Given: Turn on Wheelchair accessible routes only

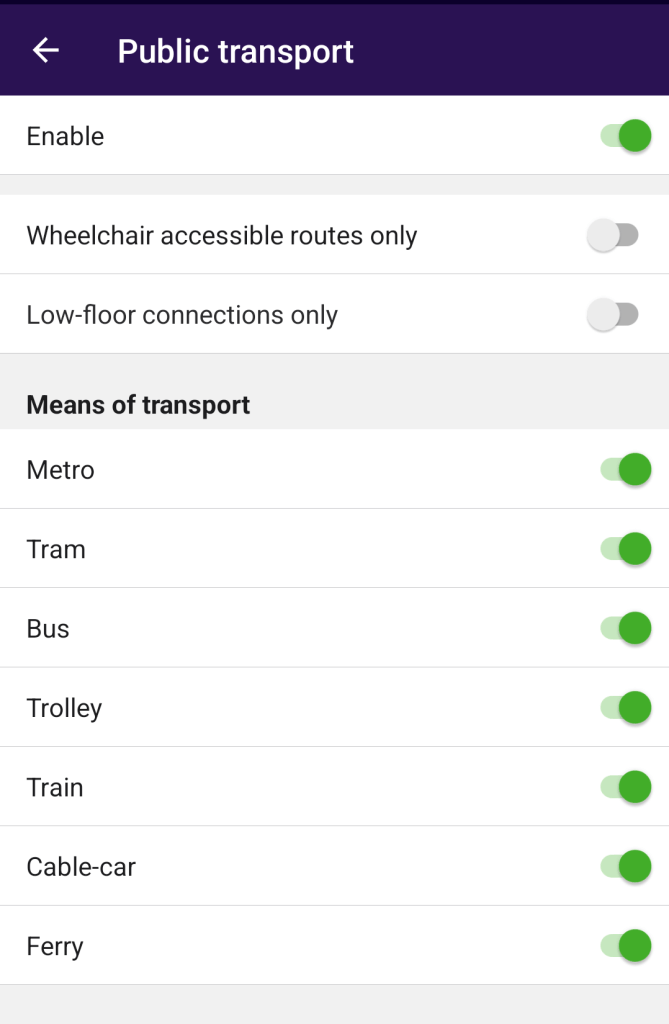Looking at the screenshot, I should (x=613, y=235).
